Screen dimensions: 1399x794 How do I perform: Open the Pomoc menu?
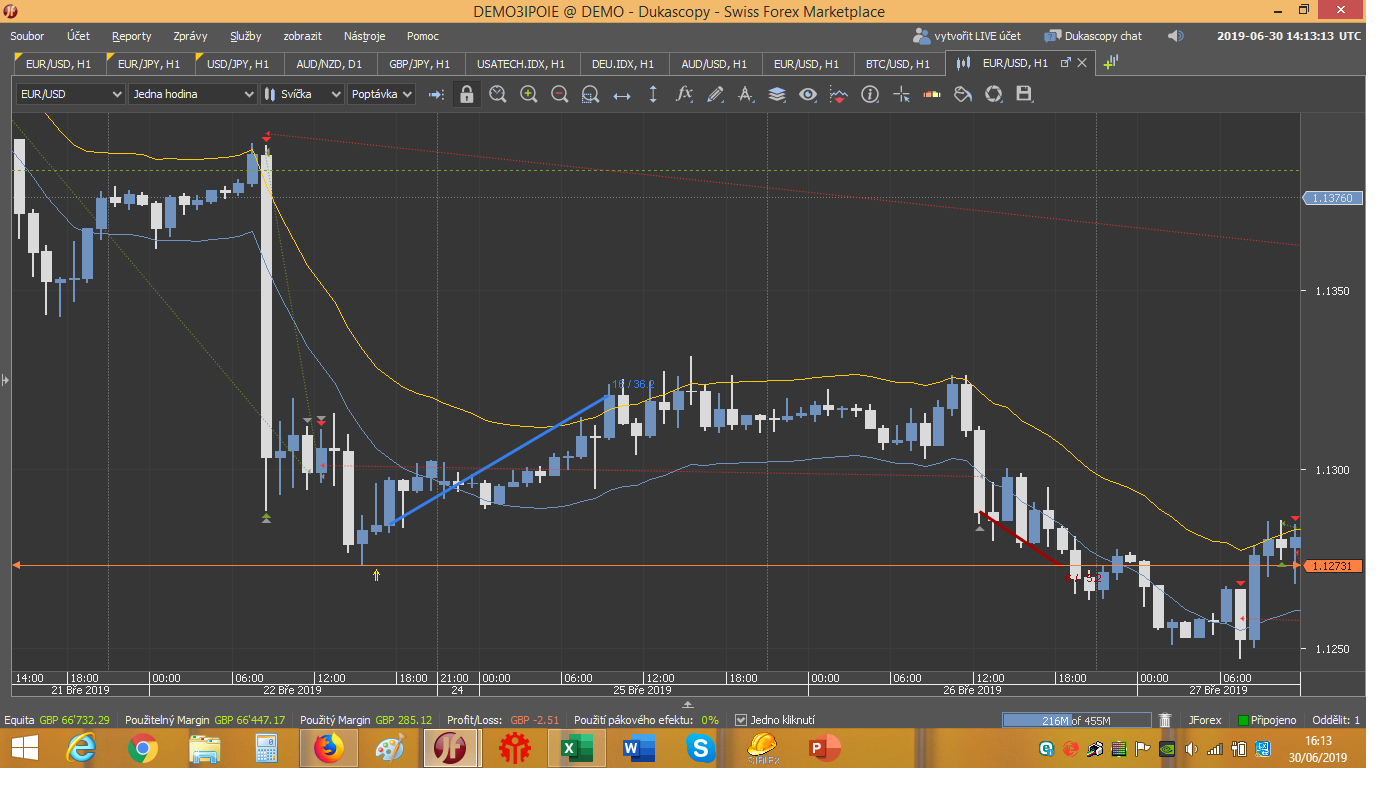click(422, 36)
